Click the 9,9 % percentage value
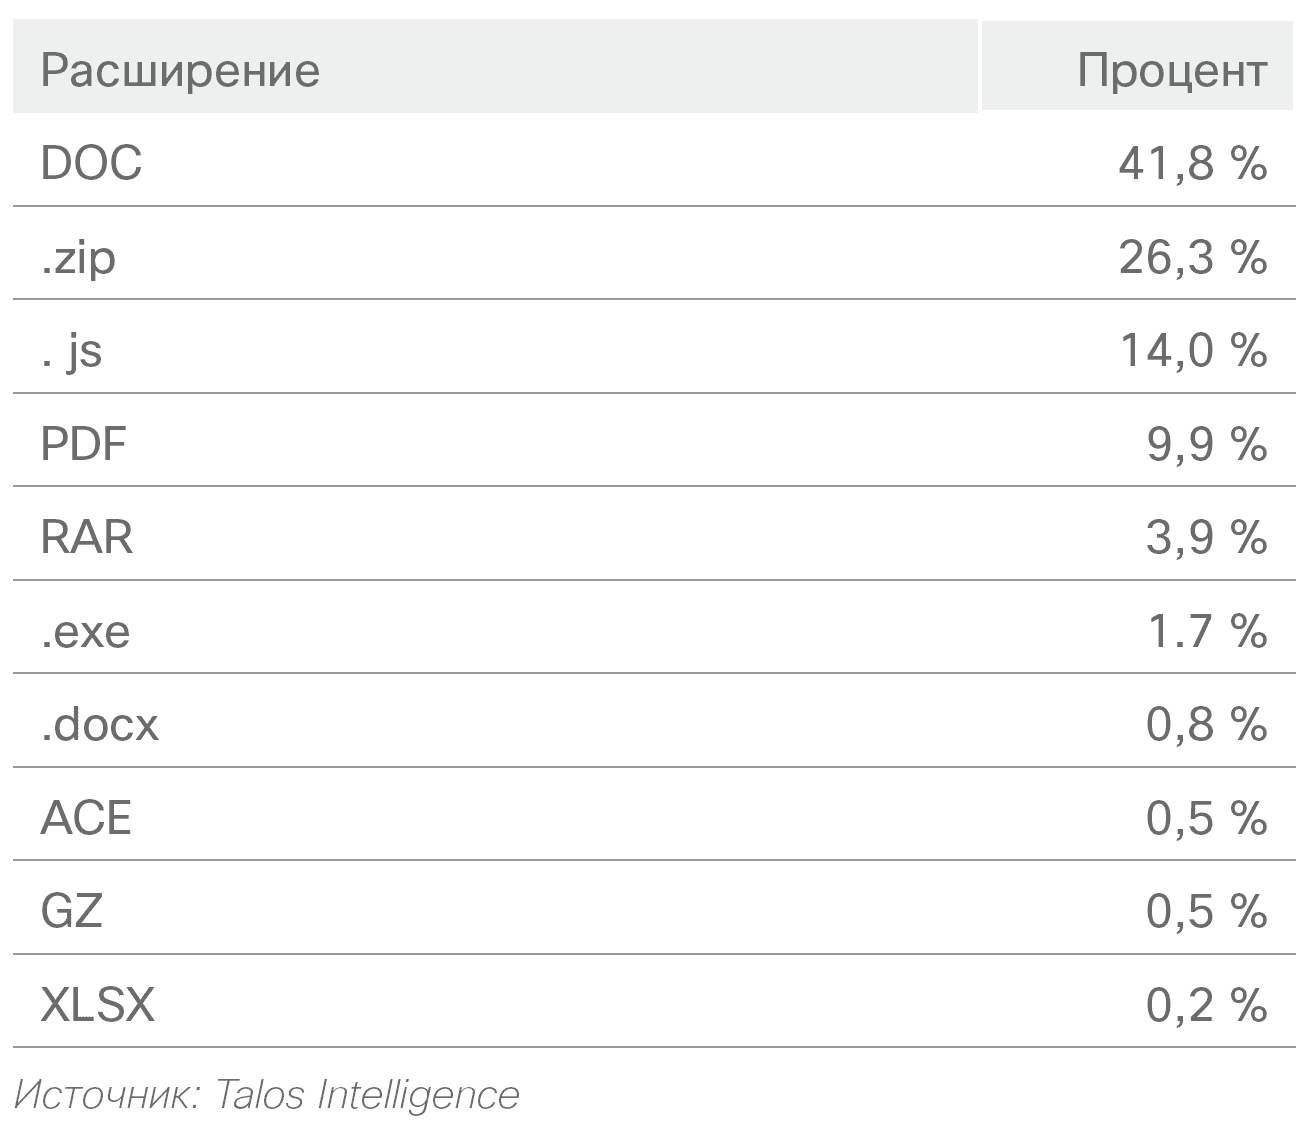 1206,443
